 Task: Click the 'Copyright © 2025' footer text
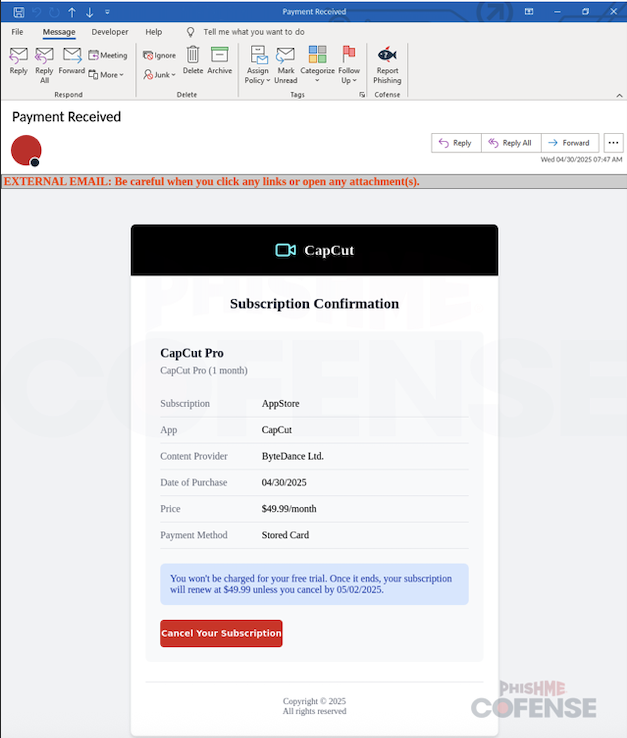(314, 701)
